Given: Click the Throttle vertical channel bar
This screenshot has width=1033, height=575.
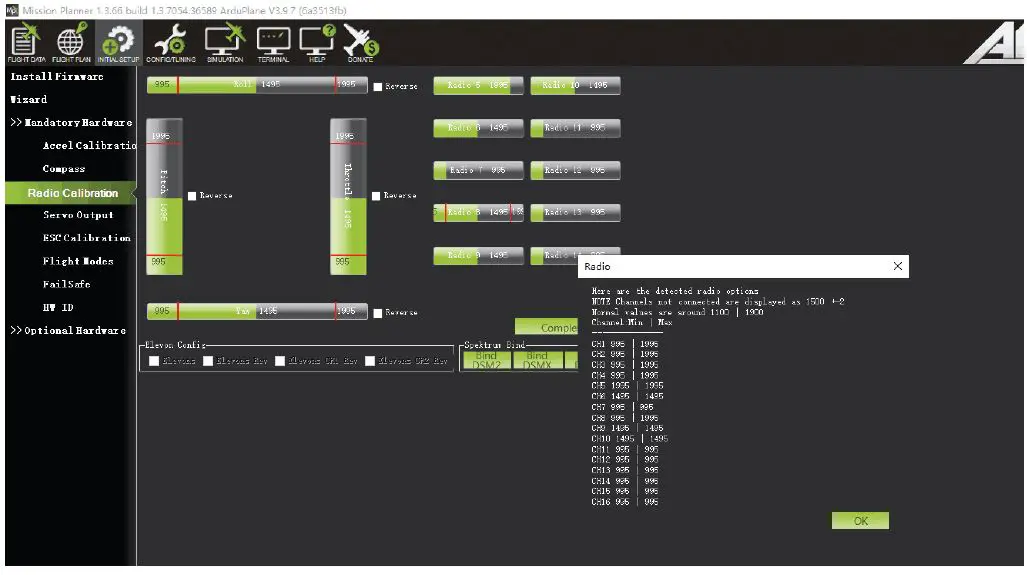Looking at the screenshot, I should (x=348, y=196).
